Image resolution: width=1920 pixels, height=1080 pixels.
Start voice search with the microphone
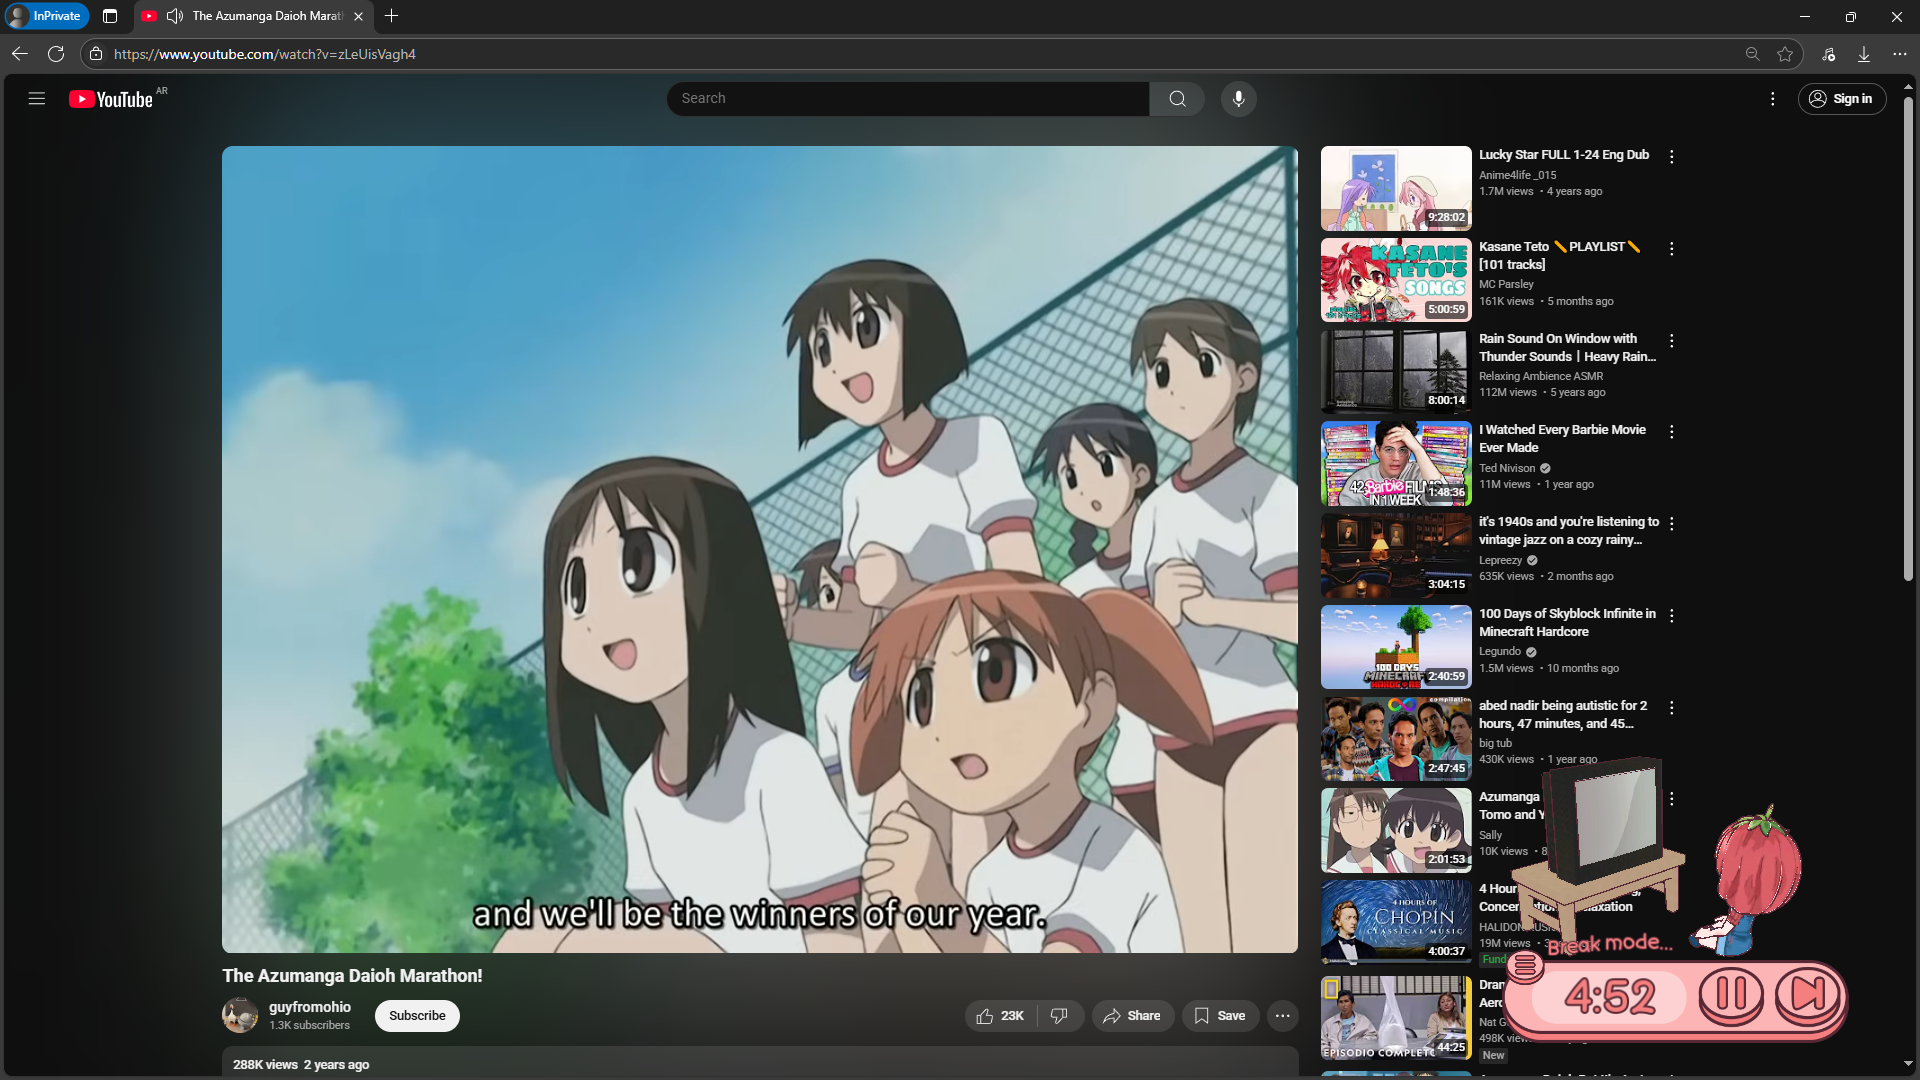[x=1238, y=99]
